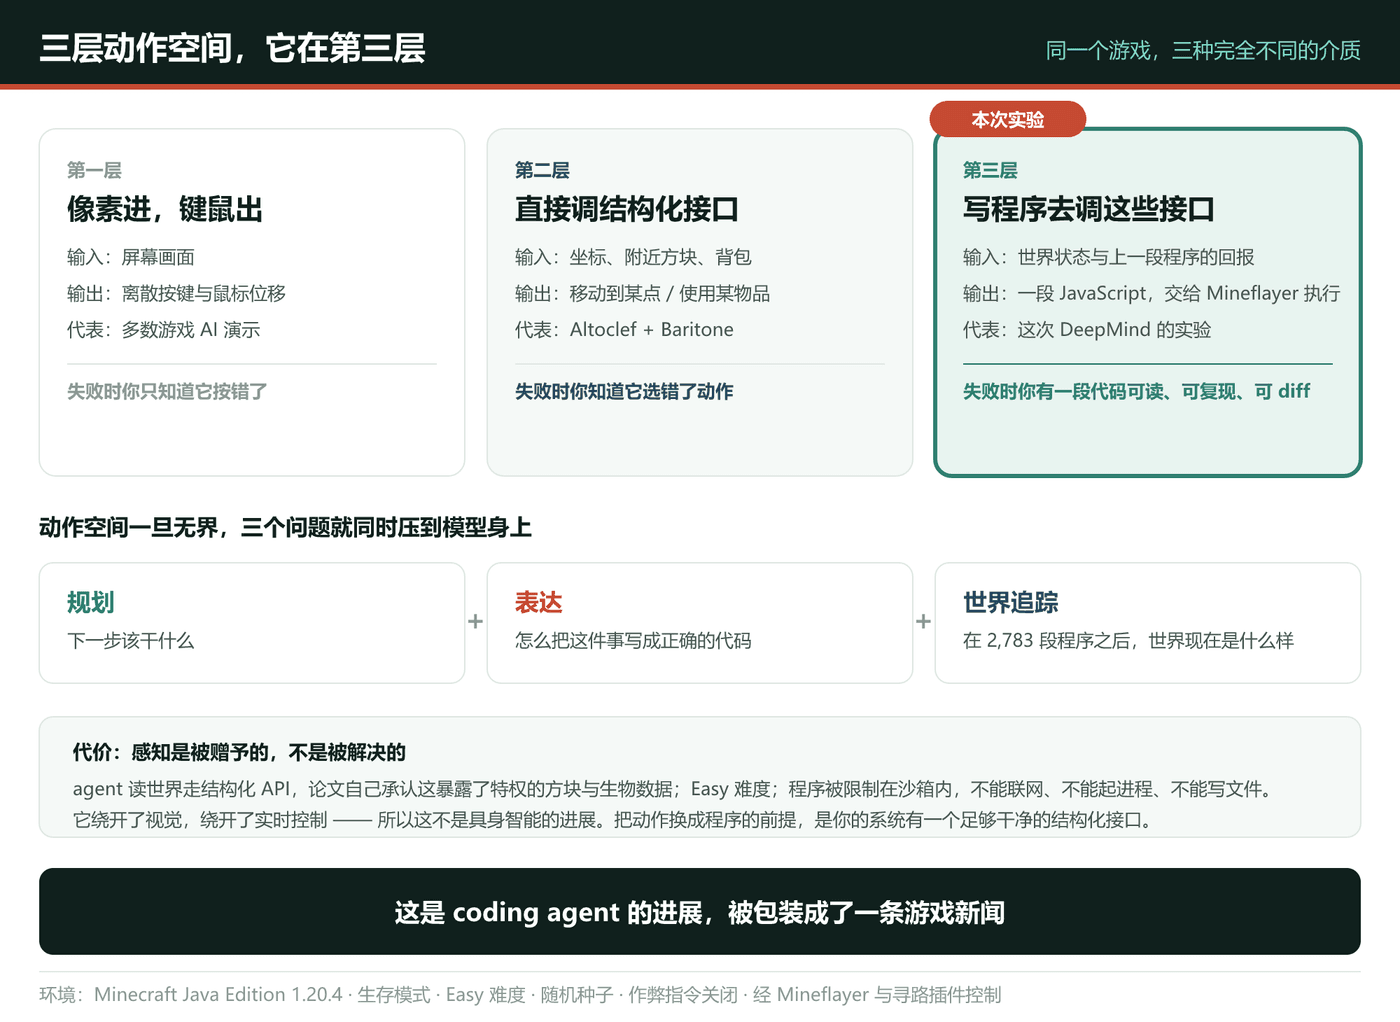Select the text about 2,783 段程序之后
The width and height of the screenshot is (1400, 1022).
[x=1128, y=641]
